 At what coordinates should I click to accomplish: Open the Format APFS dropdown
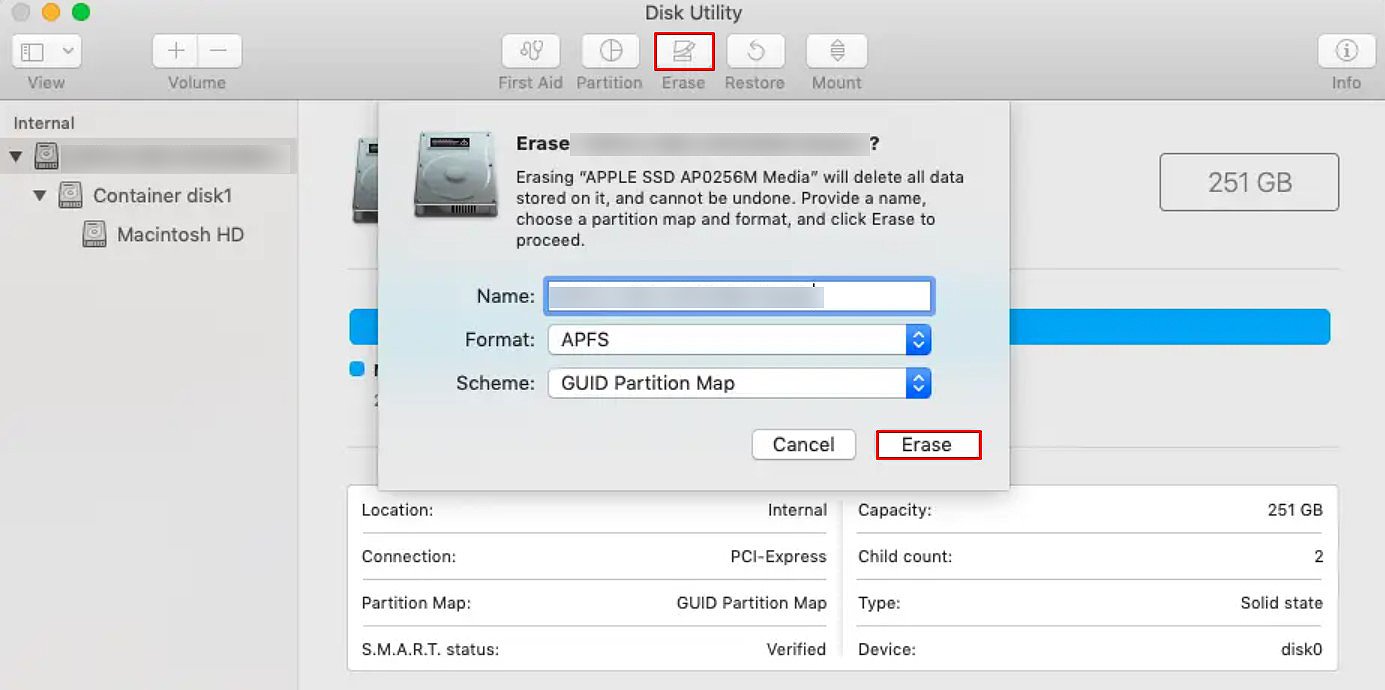[740, 340]
